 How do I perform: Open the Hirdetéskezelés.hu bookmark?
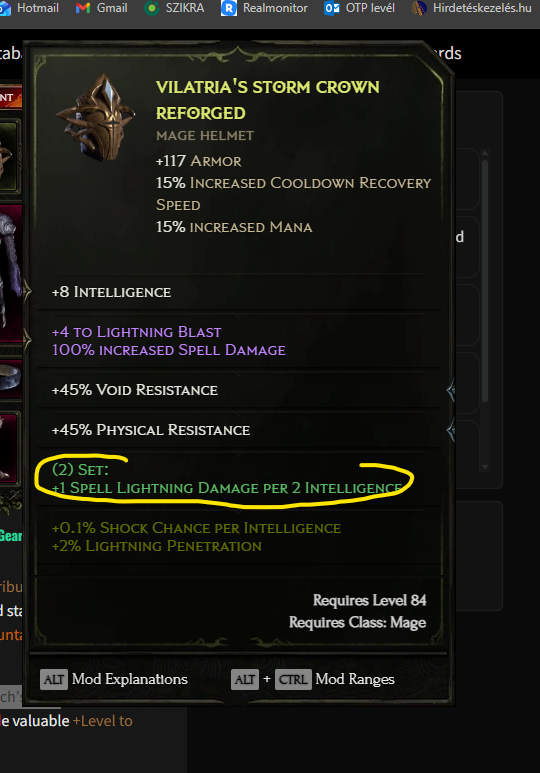[x=471, y=8]
